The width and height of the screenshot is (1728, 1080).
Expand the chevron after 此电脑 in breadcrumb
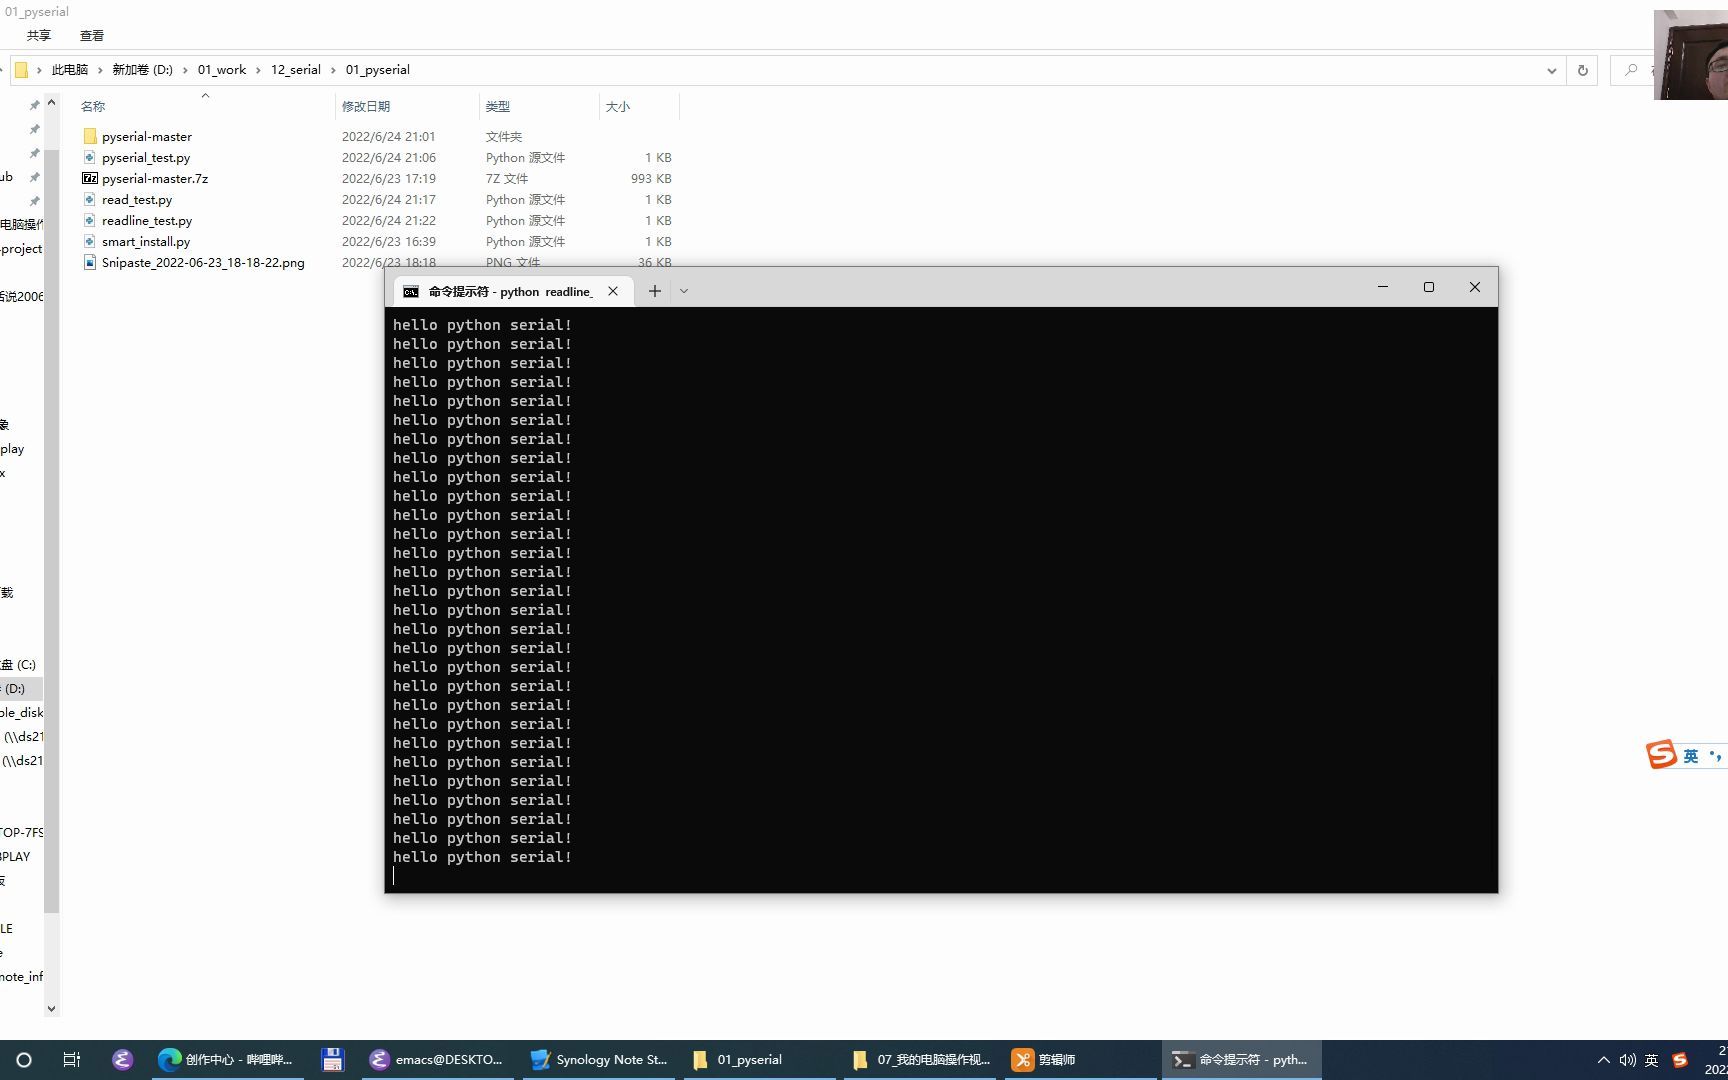coord(100,70)
